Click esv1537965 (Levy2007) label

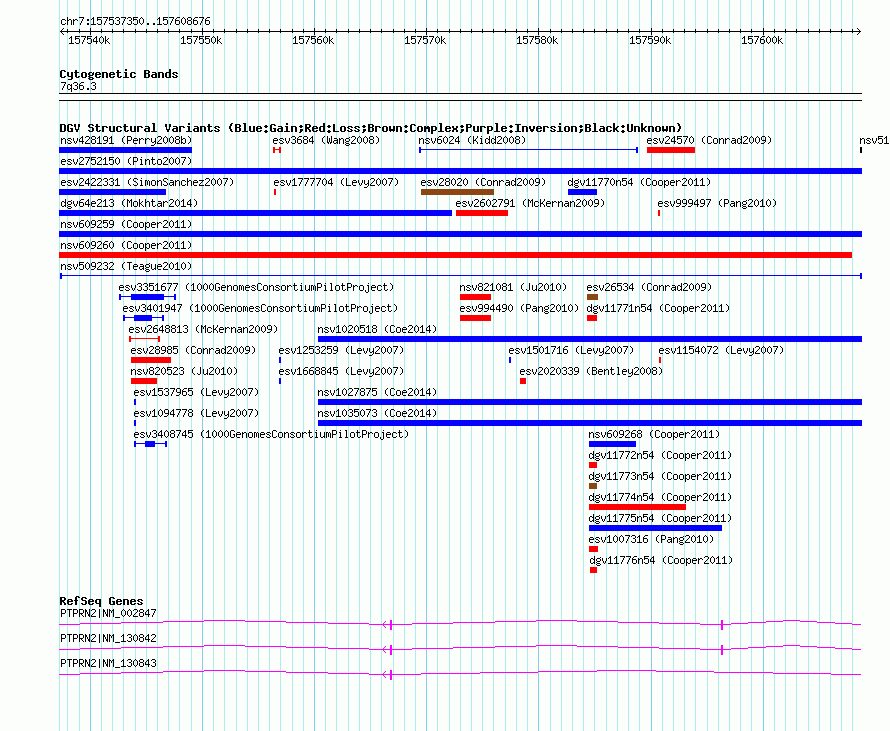coord(196,392)
